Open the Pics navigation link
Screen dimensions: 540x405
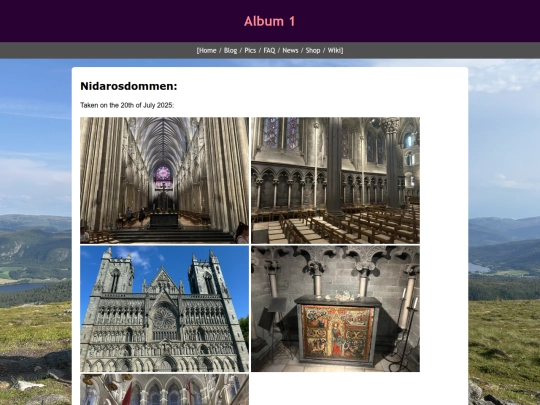(250, 50)
